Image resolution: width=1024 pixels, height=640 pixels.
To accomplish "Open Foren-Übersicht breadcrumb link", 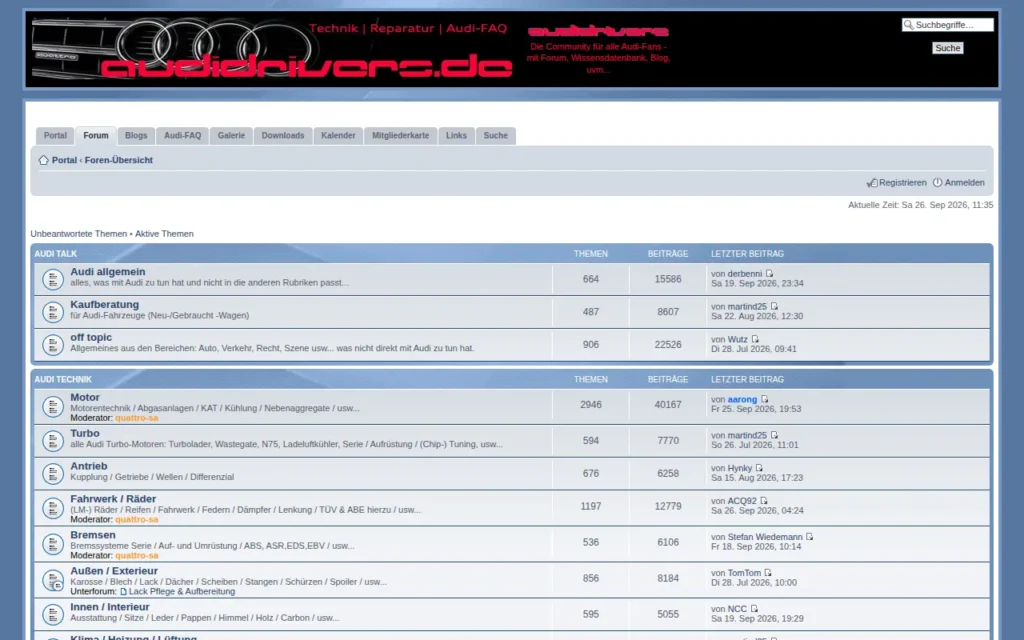I will coord(118,160).
